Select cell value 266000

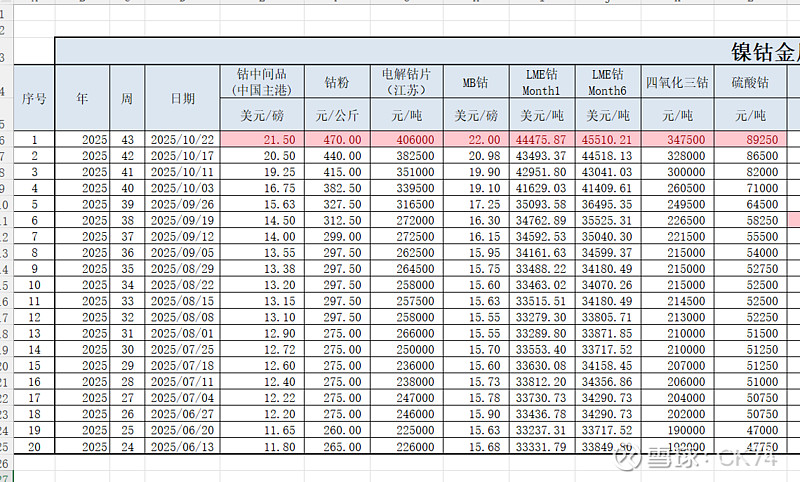point(407,334)
